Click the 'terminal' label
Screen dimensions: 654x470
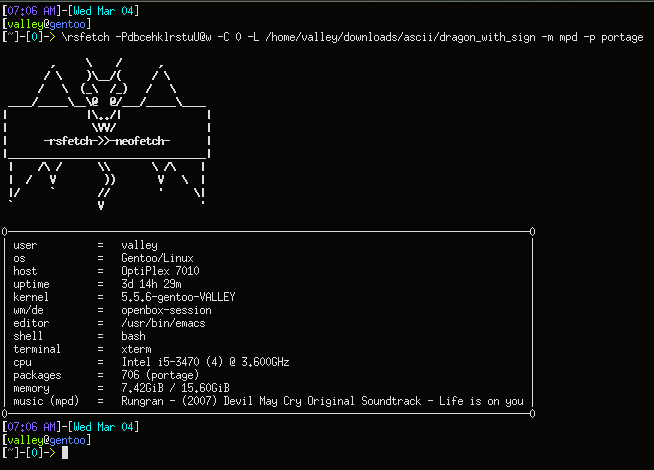37,349
